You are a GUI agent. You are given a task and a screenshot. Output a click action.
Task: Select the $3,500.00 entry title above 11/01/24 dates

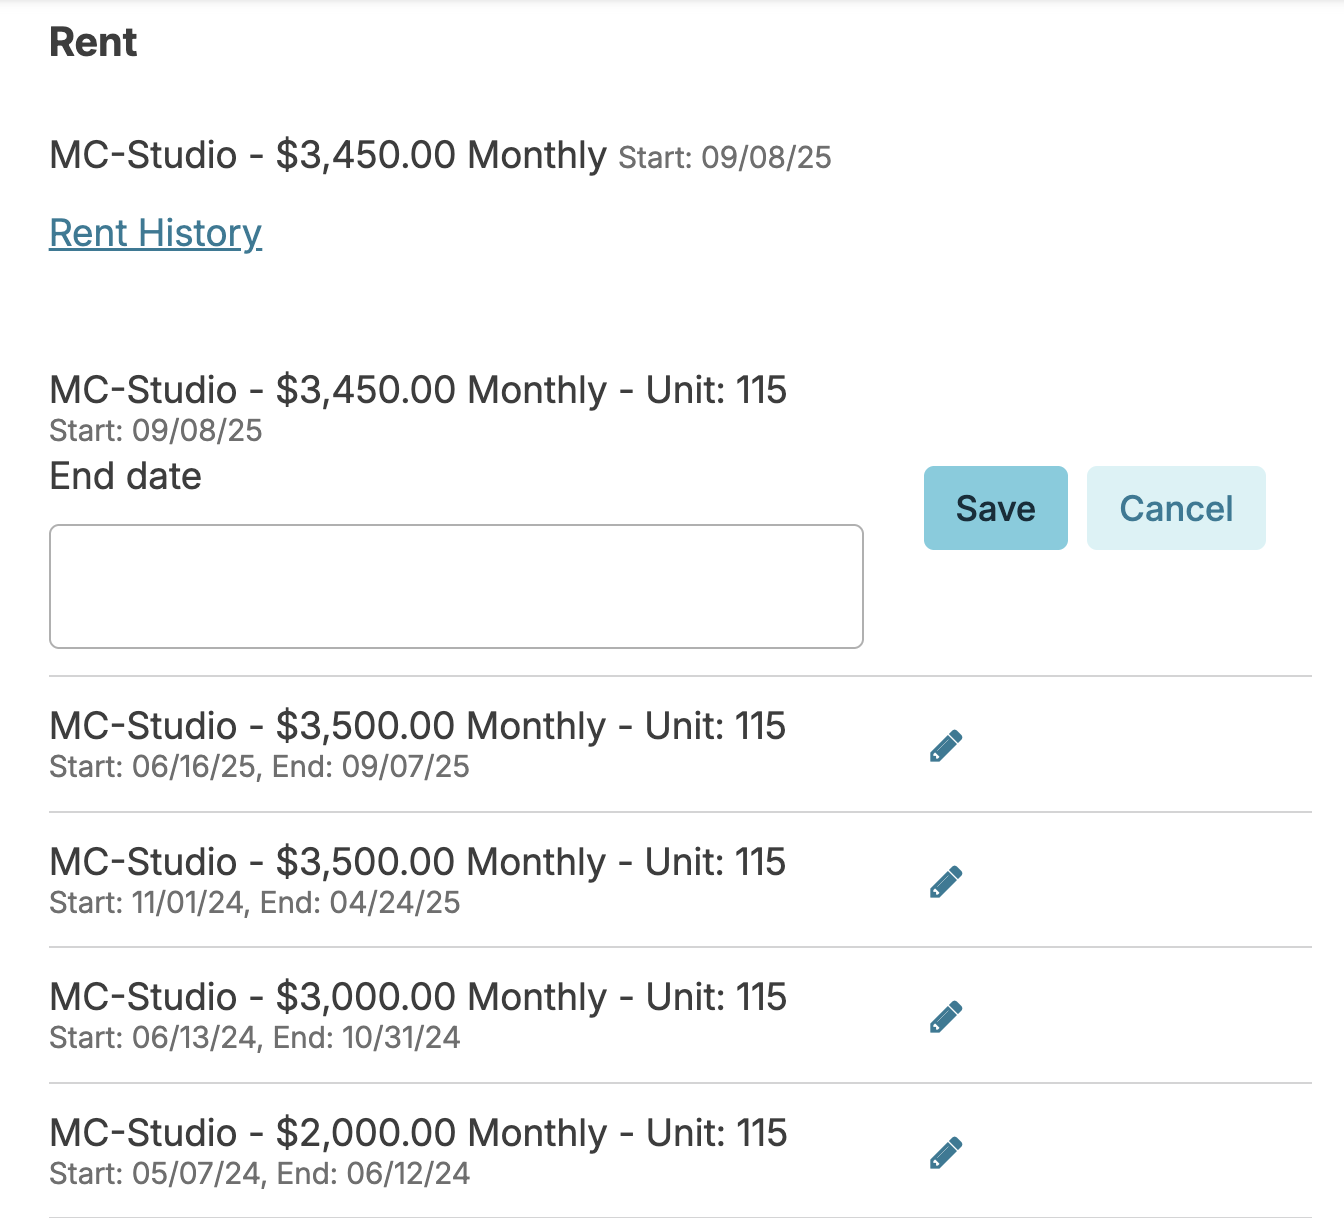coord(418,862)
